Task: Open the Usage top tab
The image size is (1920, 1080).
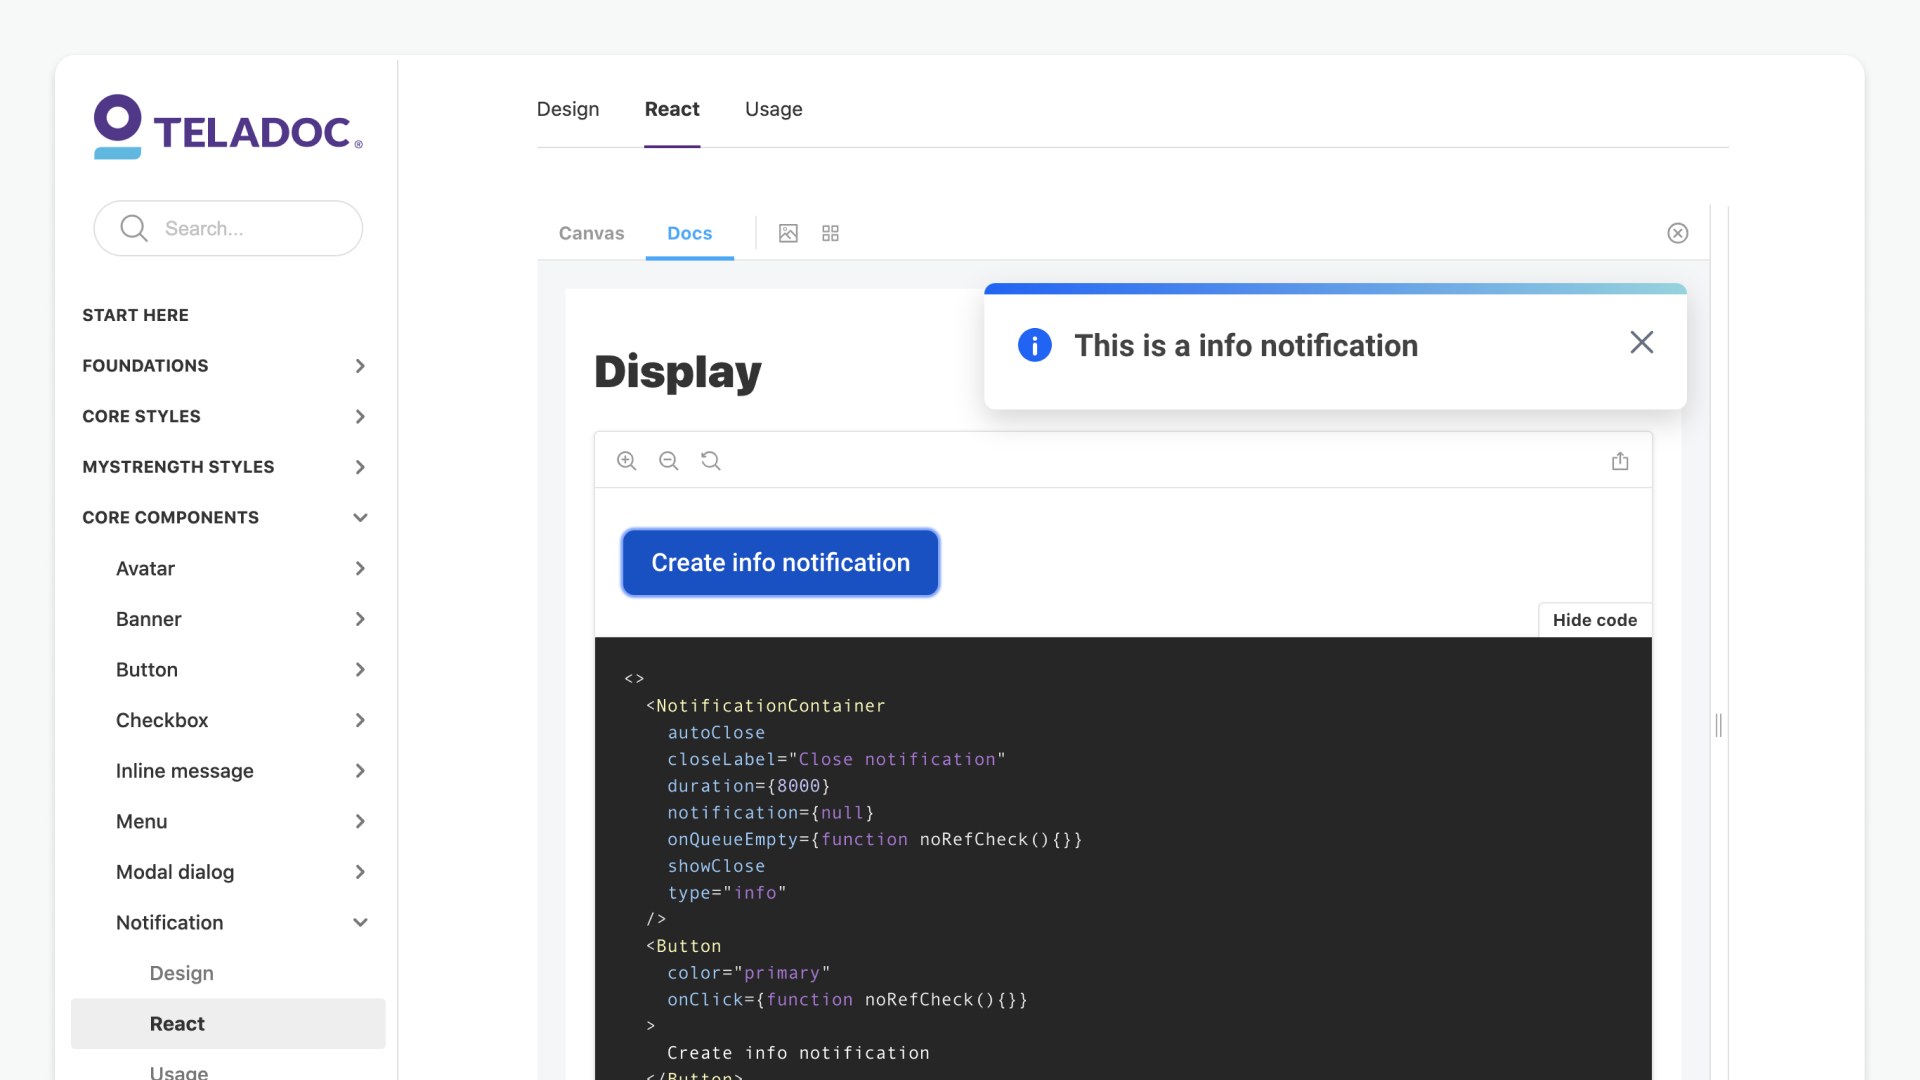Action: pos(774,109)
